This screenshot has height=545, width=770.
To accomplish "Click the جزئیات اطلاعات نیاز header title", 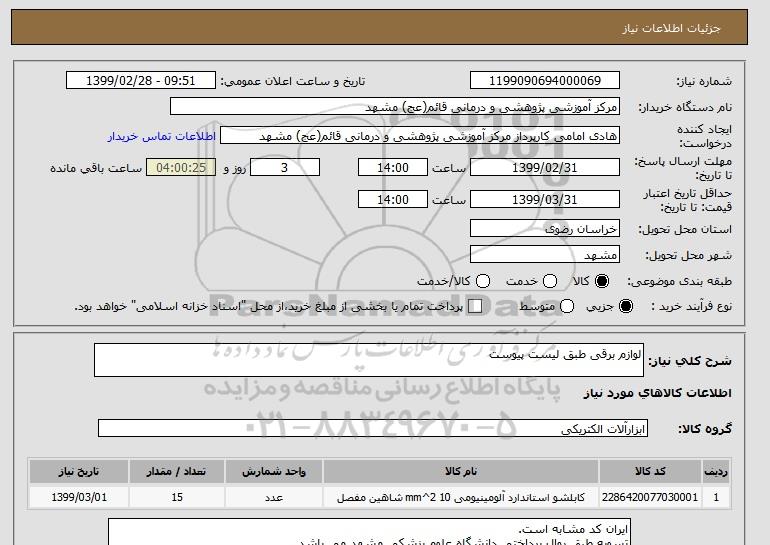I will 671,28.
